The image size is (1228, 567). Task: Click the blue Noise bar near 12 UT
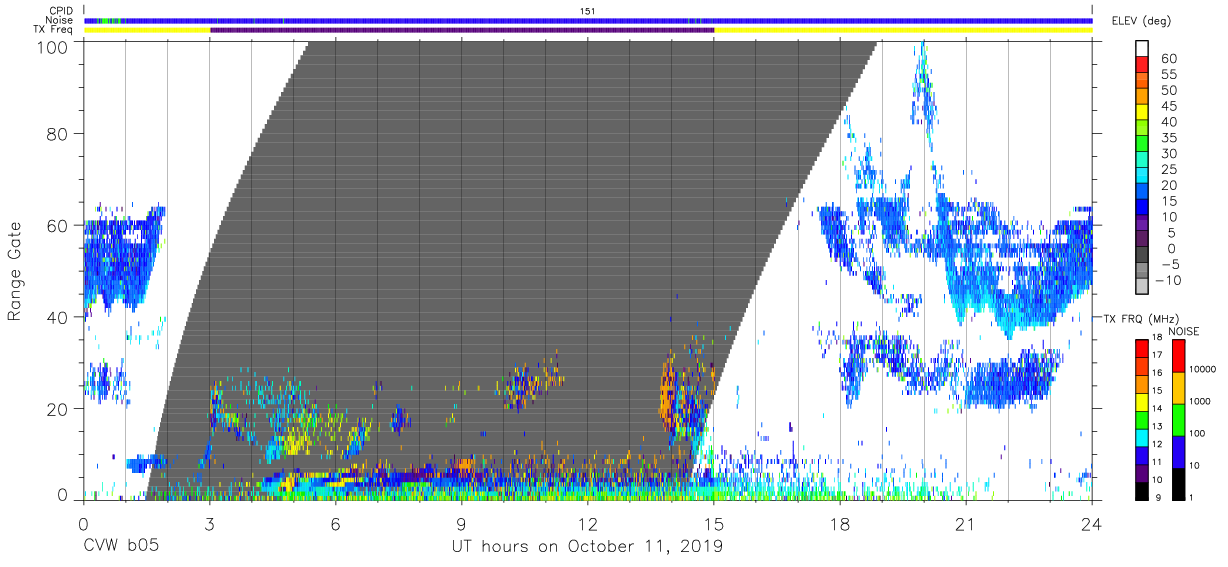coord(588,20)
